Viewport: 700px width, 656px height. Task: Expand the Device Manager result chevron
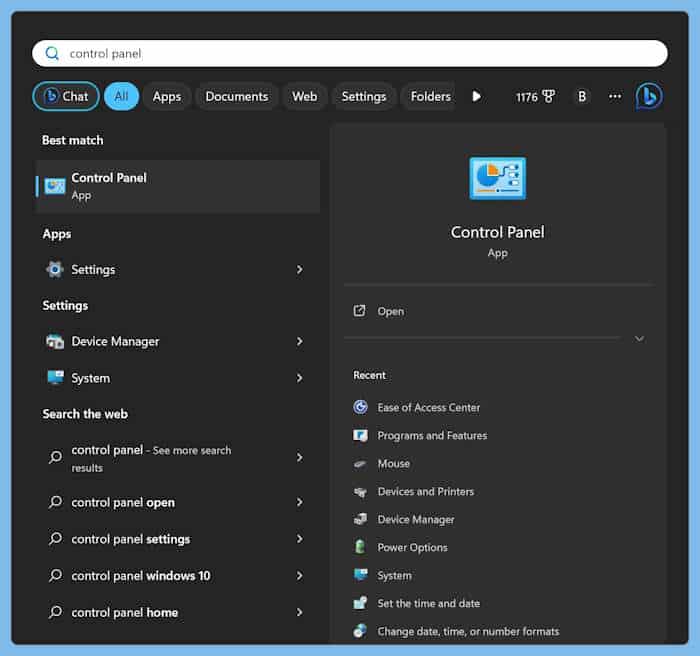(x=300, y=342)
